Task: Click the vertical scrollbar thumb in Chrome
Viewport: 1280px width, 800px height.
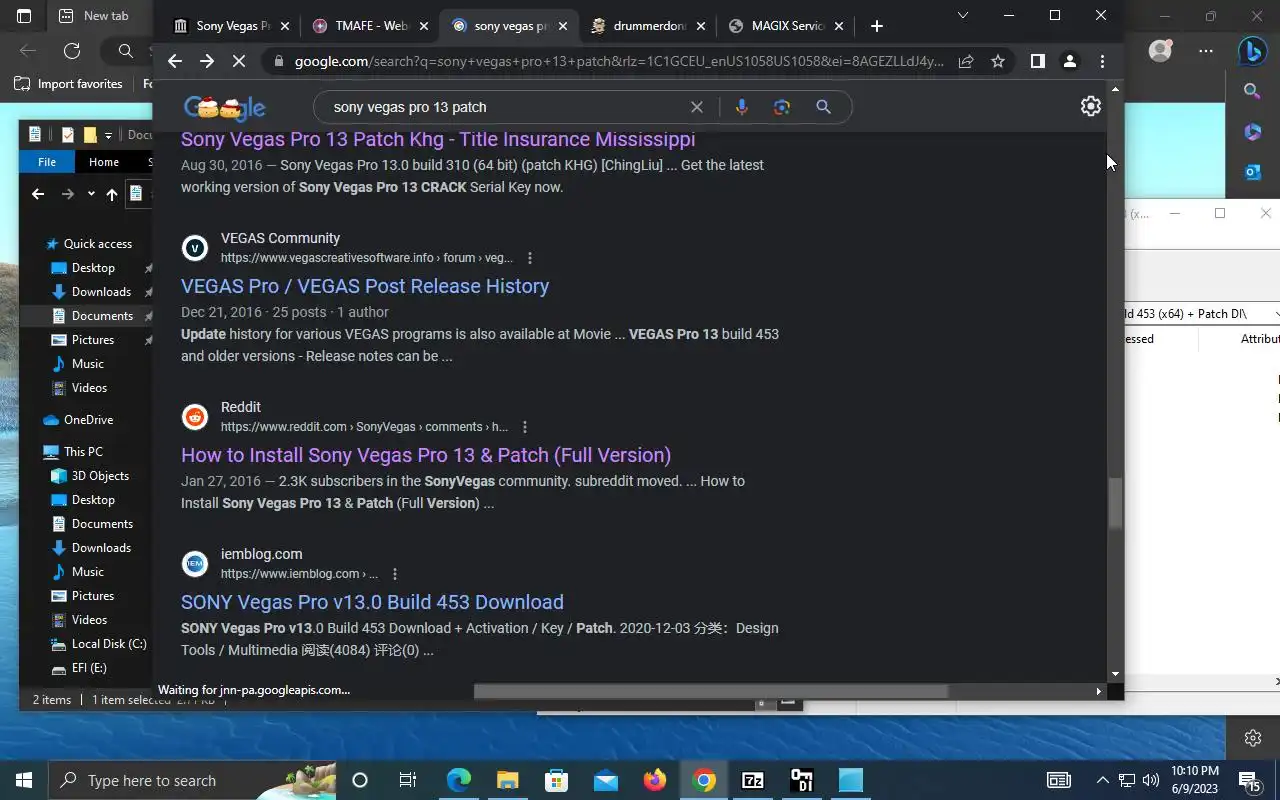Action: point(1115,504)
